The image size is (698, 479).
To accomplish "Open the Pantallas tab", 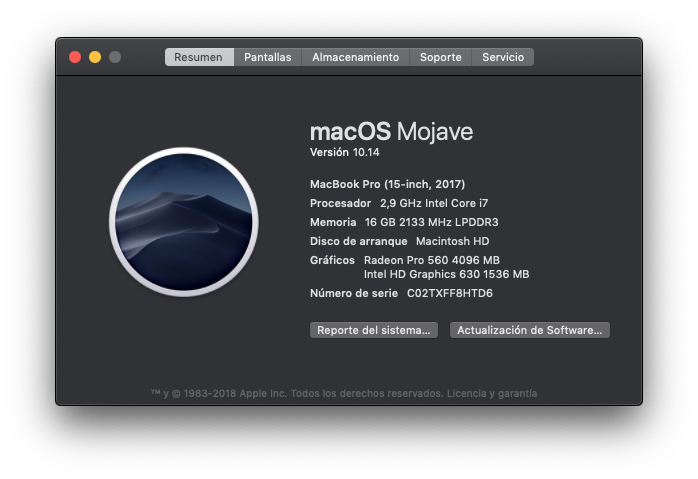I will click(x=268, y=57).
